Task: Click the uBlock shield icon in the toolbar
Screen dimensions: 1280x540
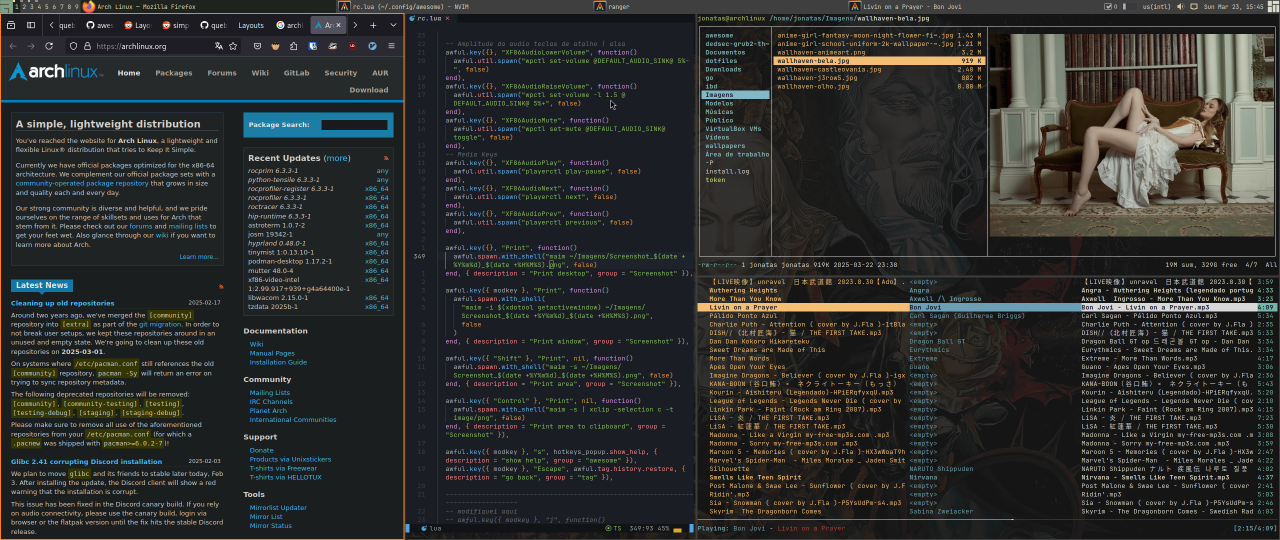Action: click(353, 46)
